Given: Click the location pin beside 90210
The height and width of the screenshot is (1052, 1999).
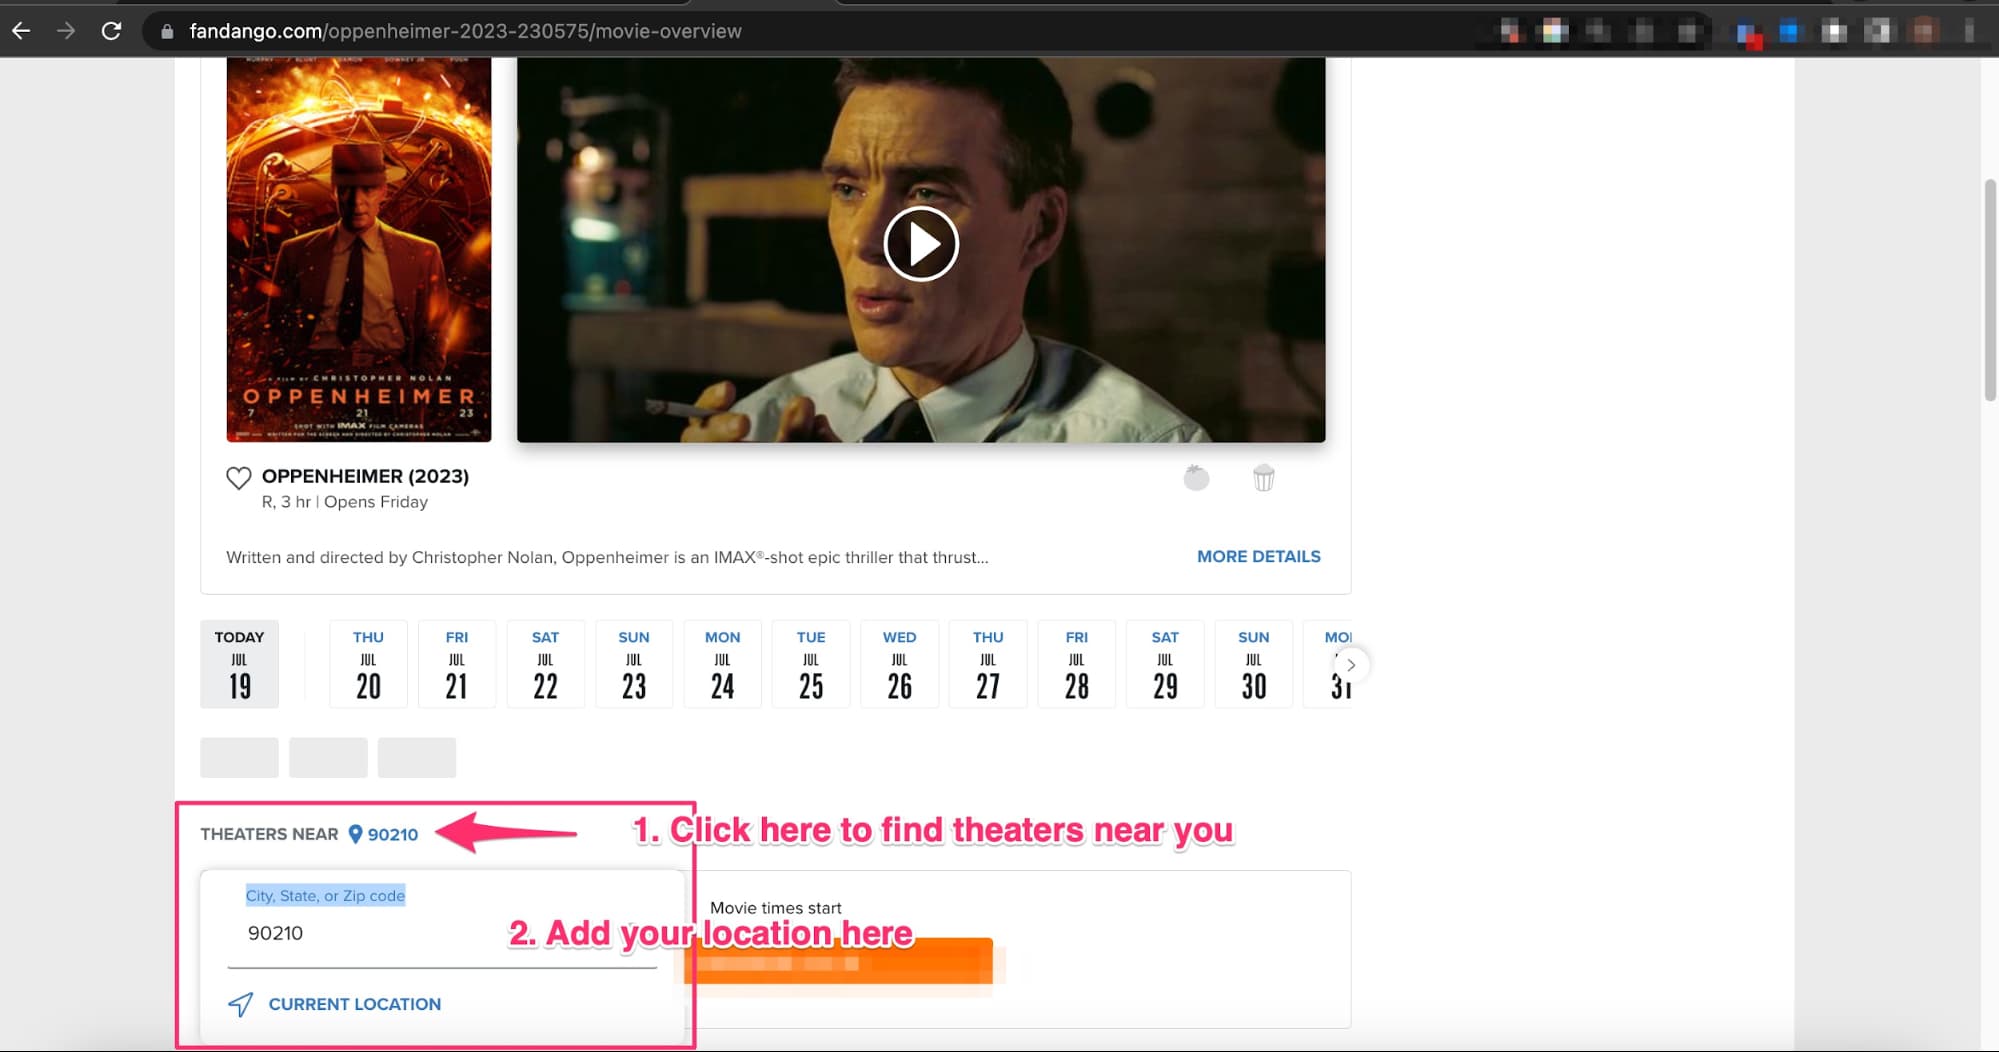Looking at the screenshot, I should [x=355, y=833].
